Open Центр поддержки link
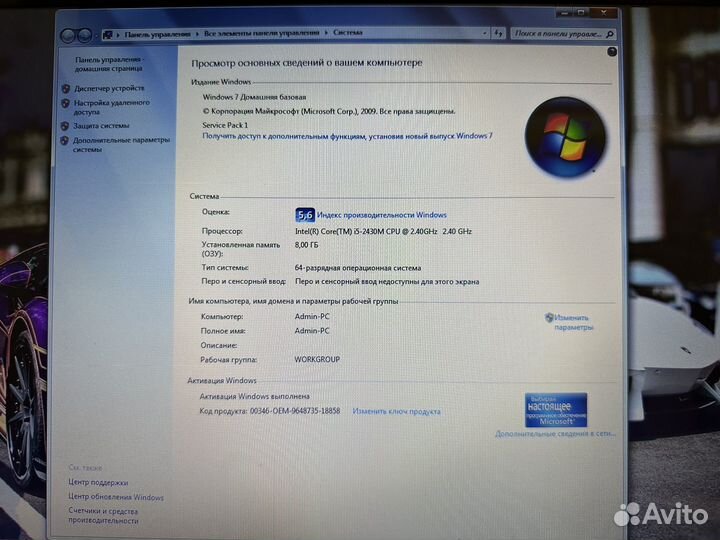The height and width of the screenshot is (540, 720). [x=98, y=482]
